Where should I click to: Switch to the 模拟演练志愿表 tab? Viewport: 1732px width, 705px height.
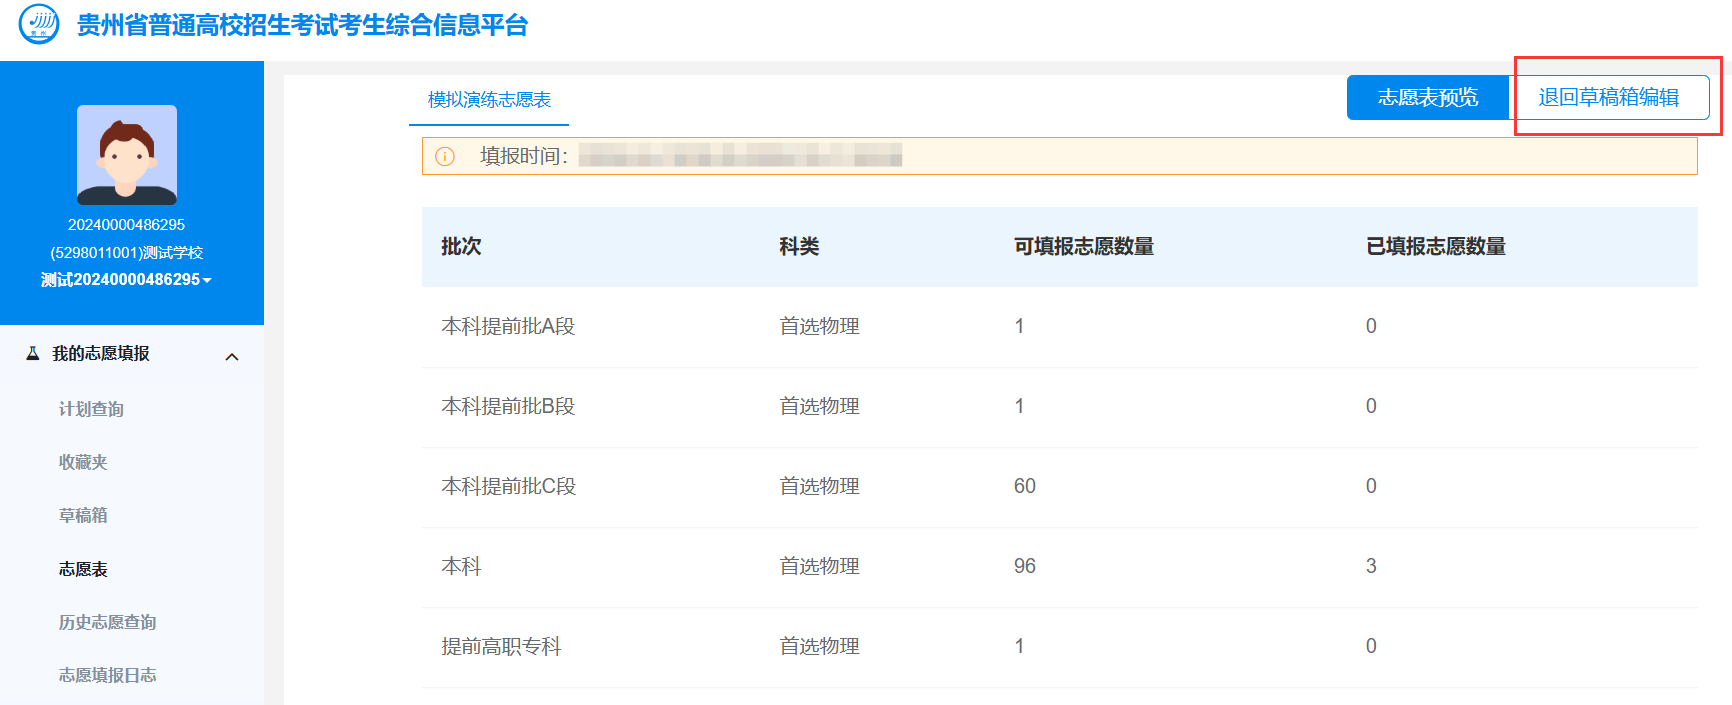(x=489, y=100)
